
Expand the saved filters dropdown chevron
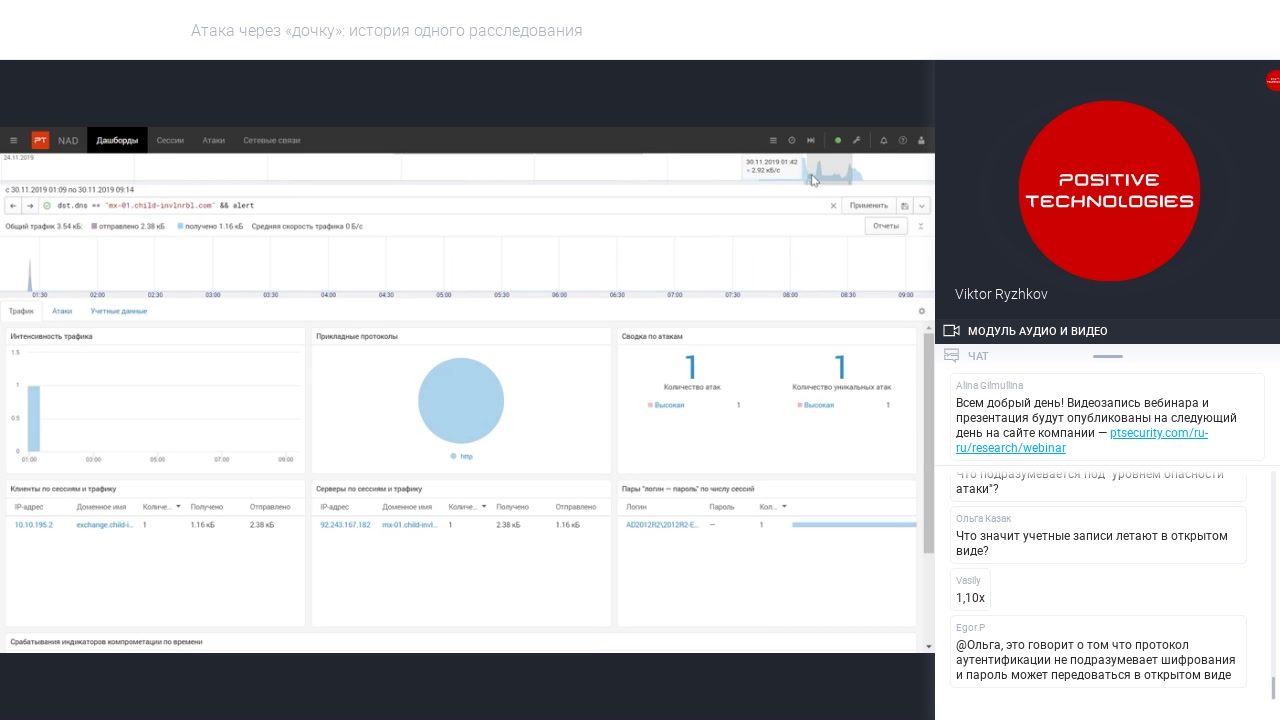coord(921,206)
